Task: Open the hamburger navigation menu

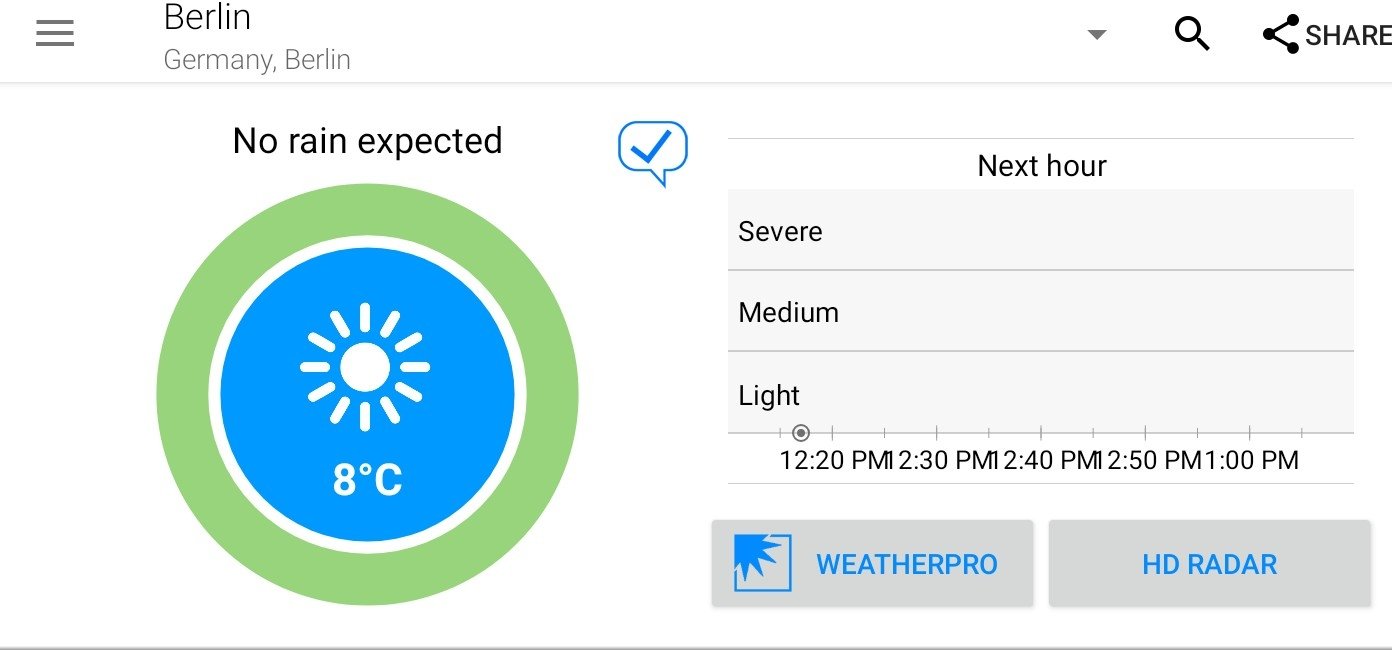Action: (x=55, y=34)
